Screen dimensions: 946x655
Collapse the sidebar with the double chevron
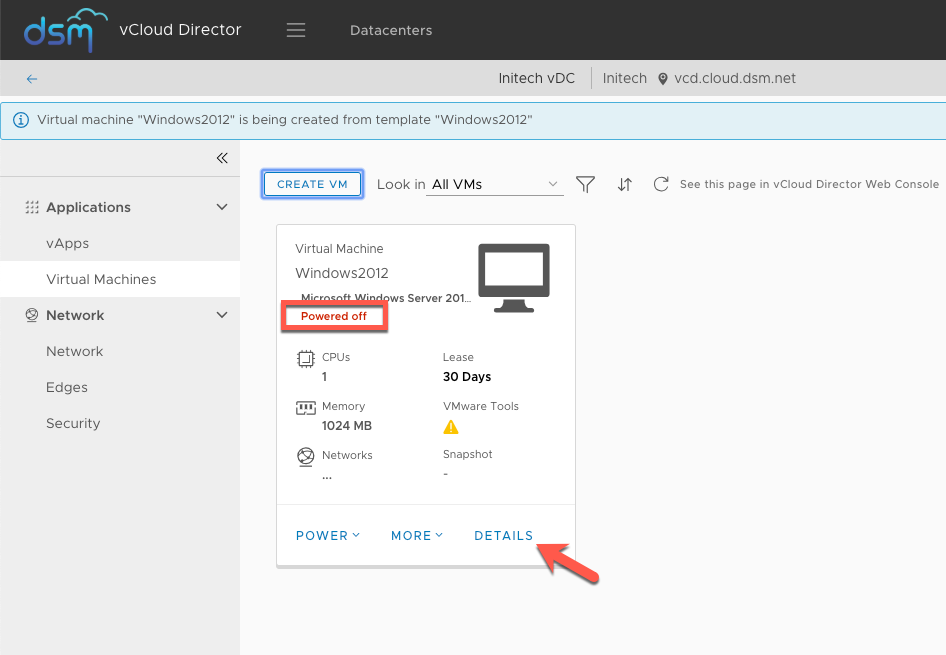(x=222, y=158)
